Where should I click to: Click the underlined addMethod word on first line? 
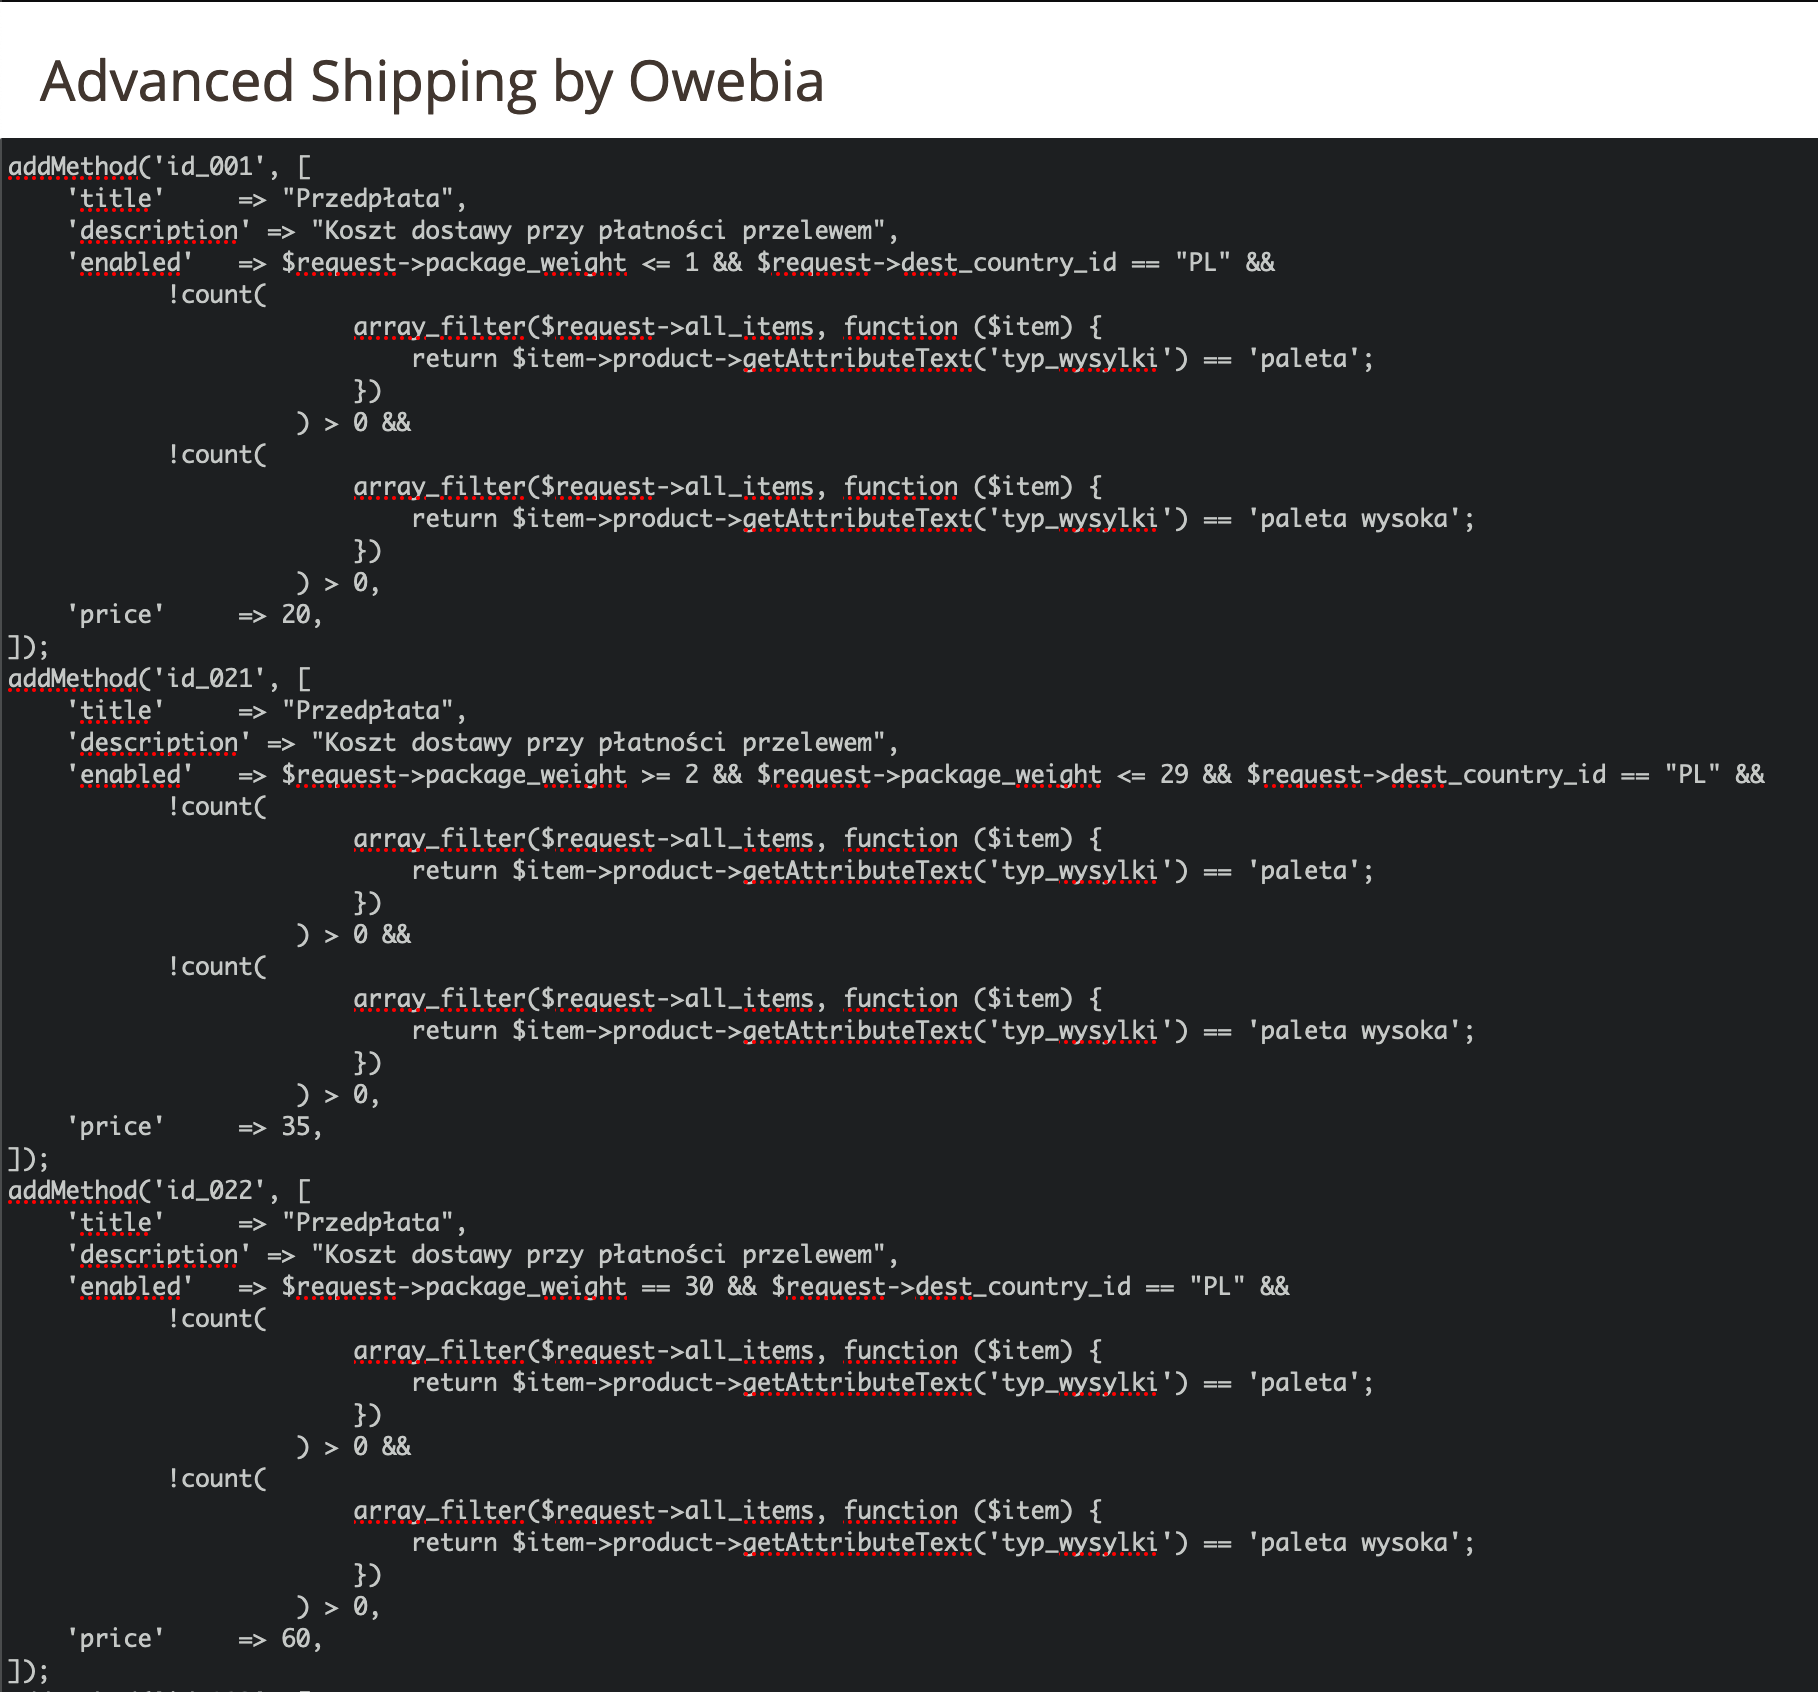click(x=73, y=167)
